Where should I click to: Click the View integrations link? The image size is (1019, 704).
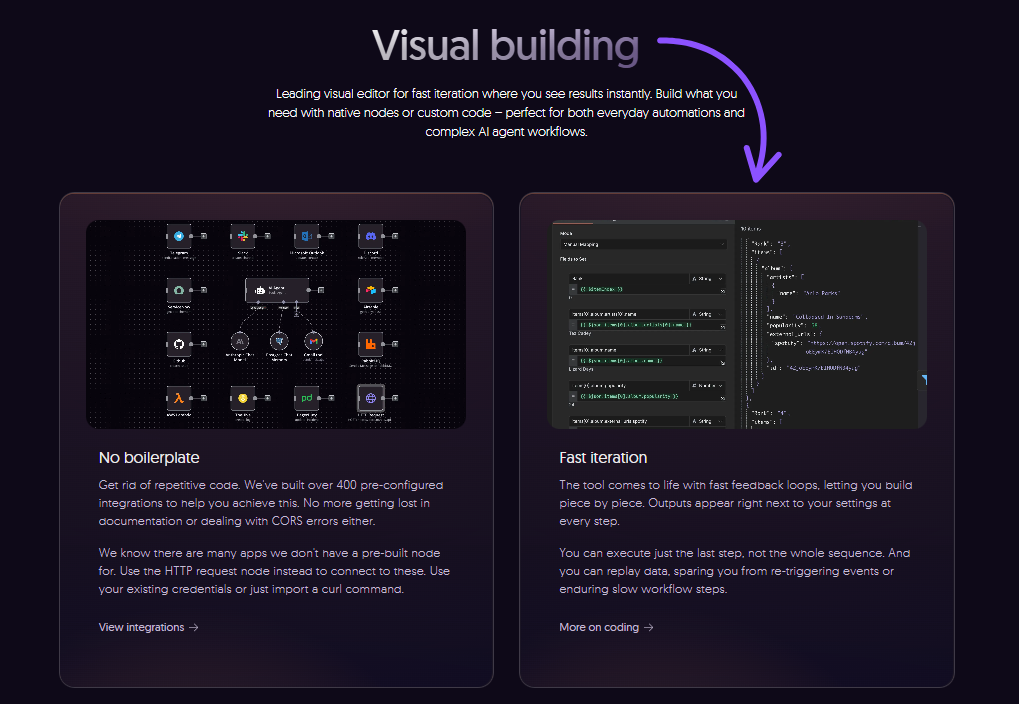pos(147,627)
